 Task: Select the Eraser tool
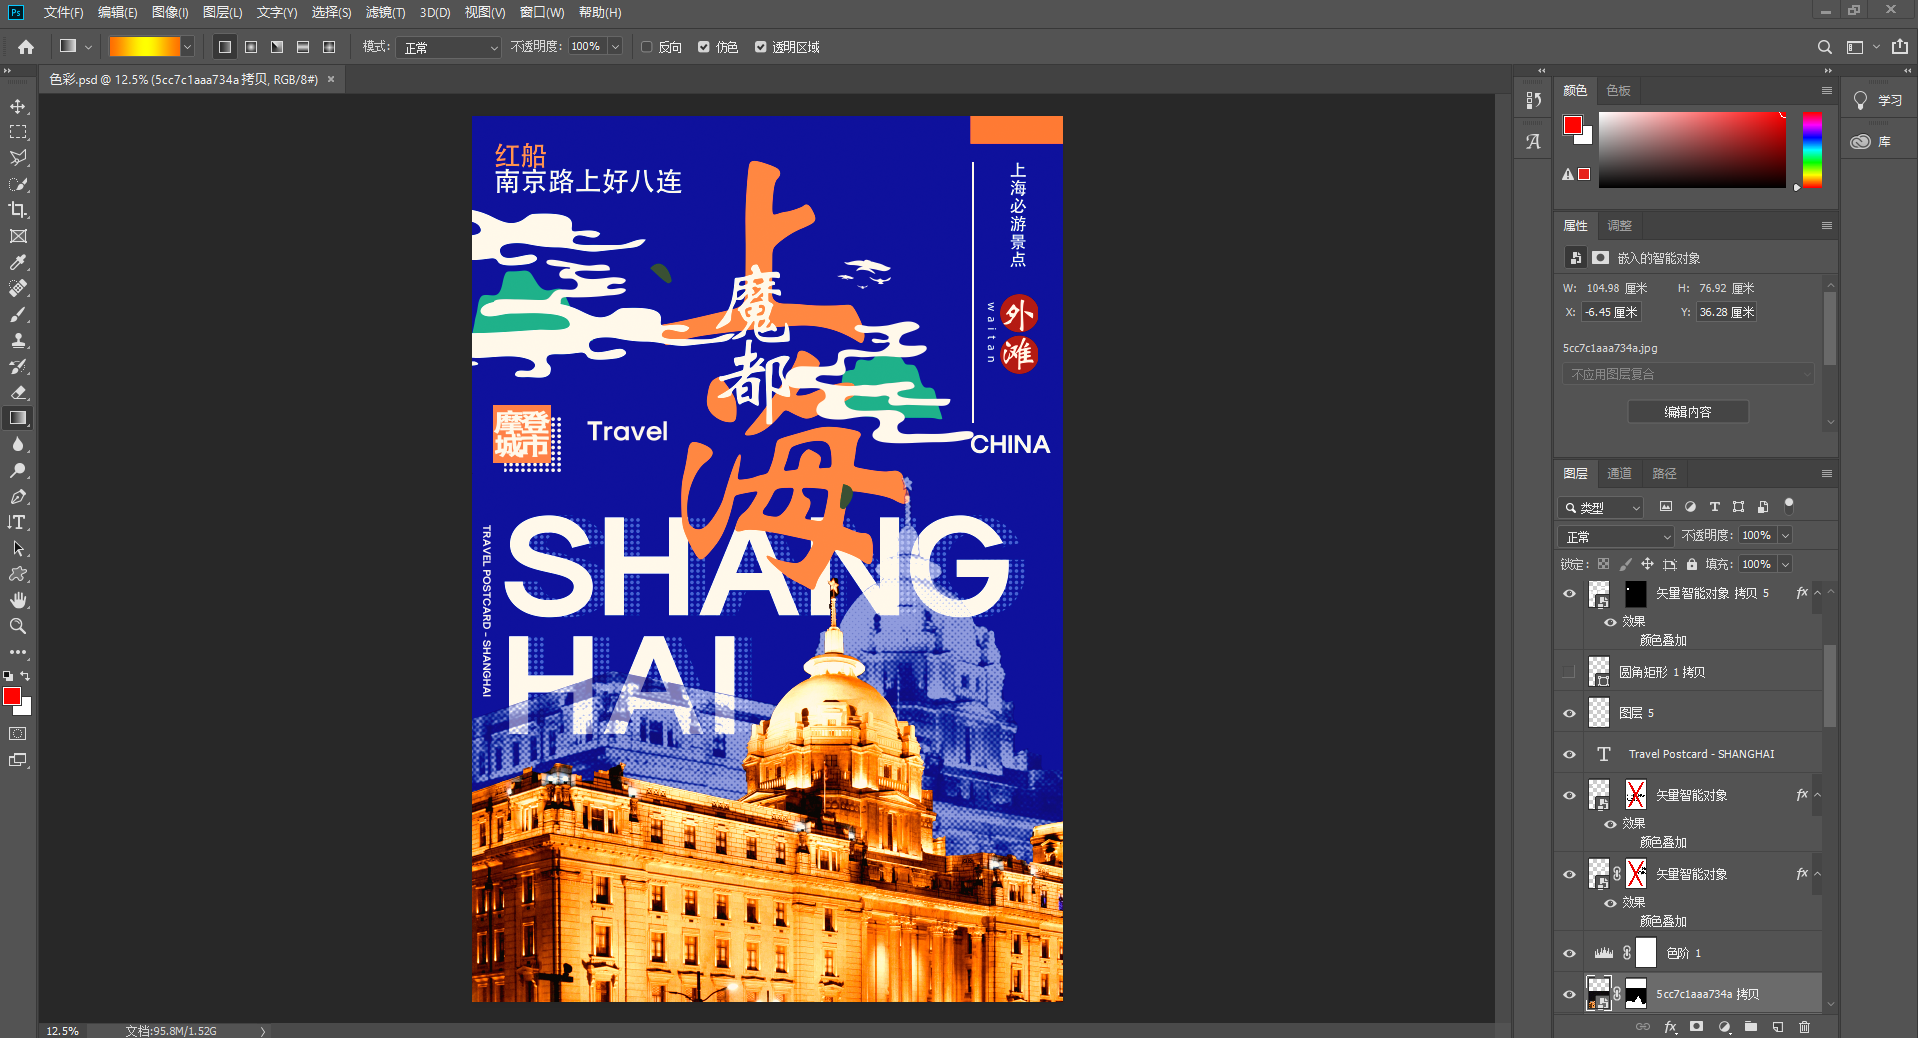coord(18,392)
